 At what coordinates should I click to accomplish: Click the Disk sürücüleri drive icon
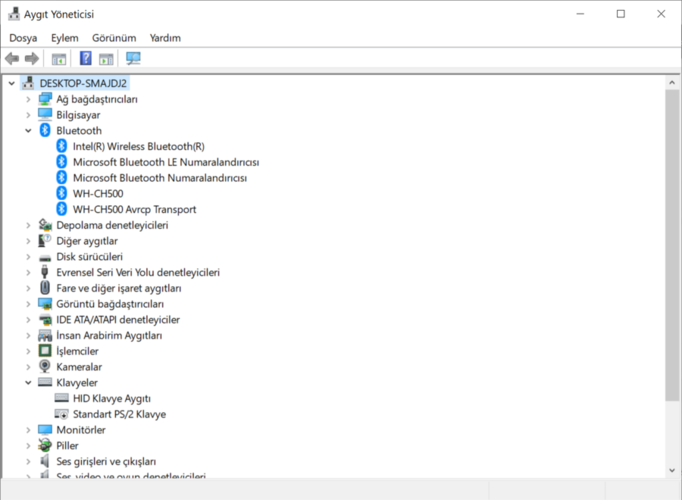[x=45, y=257]
